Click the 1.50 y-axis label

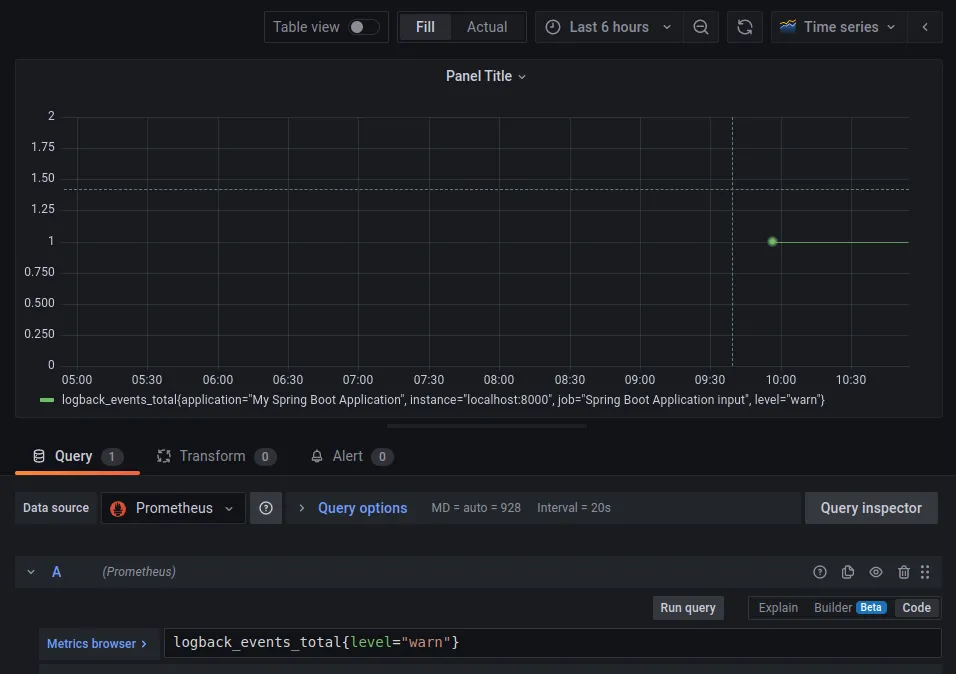(43, 178)
